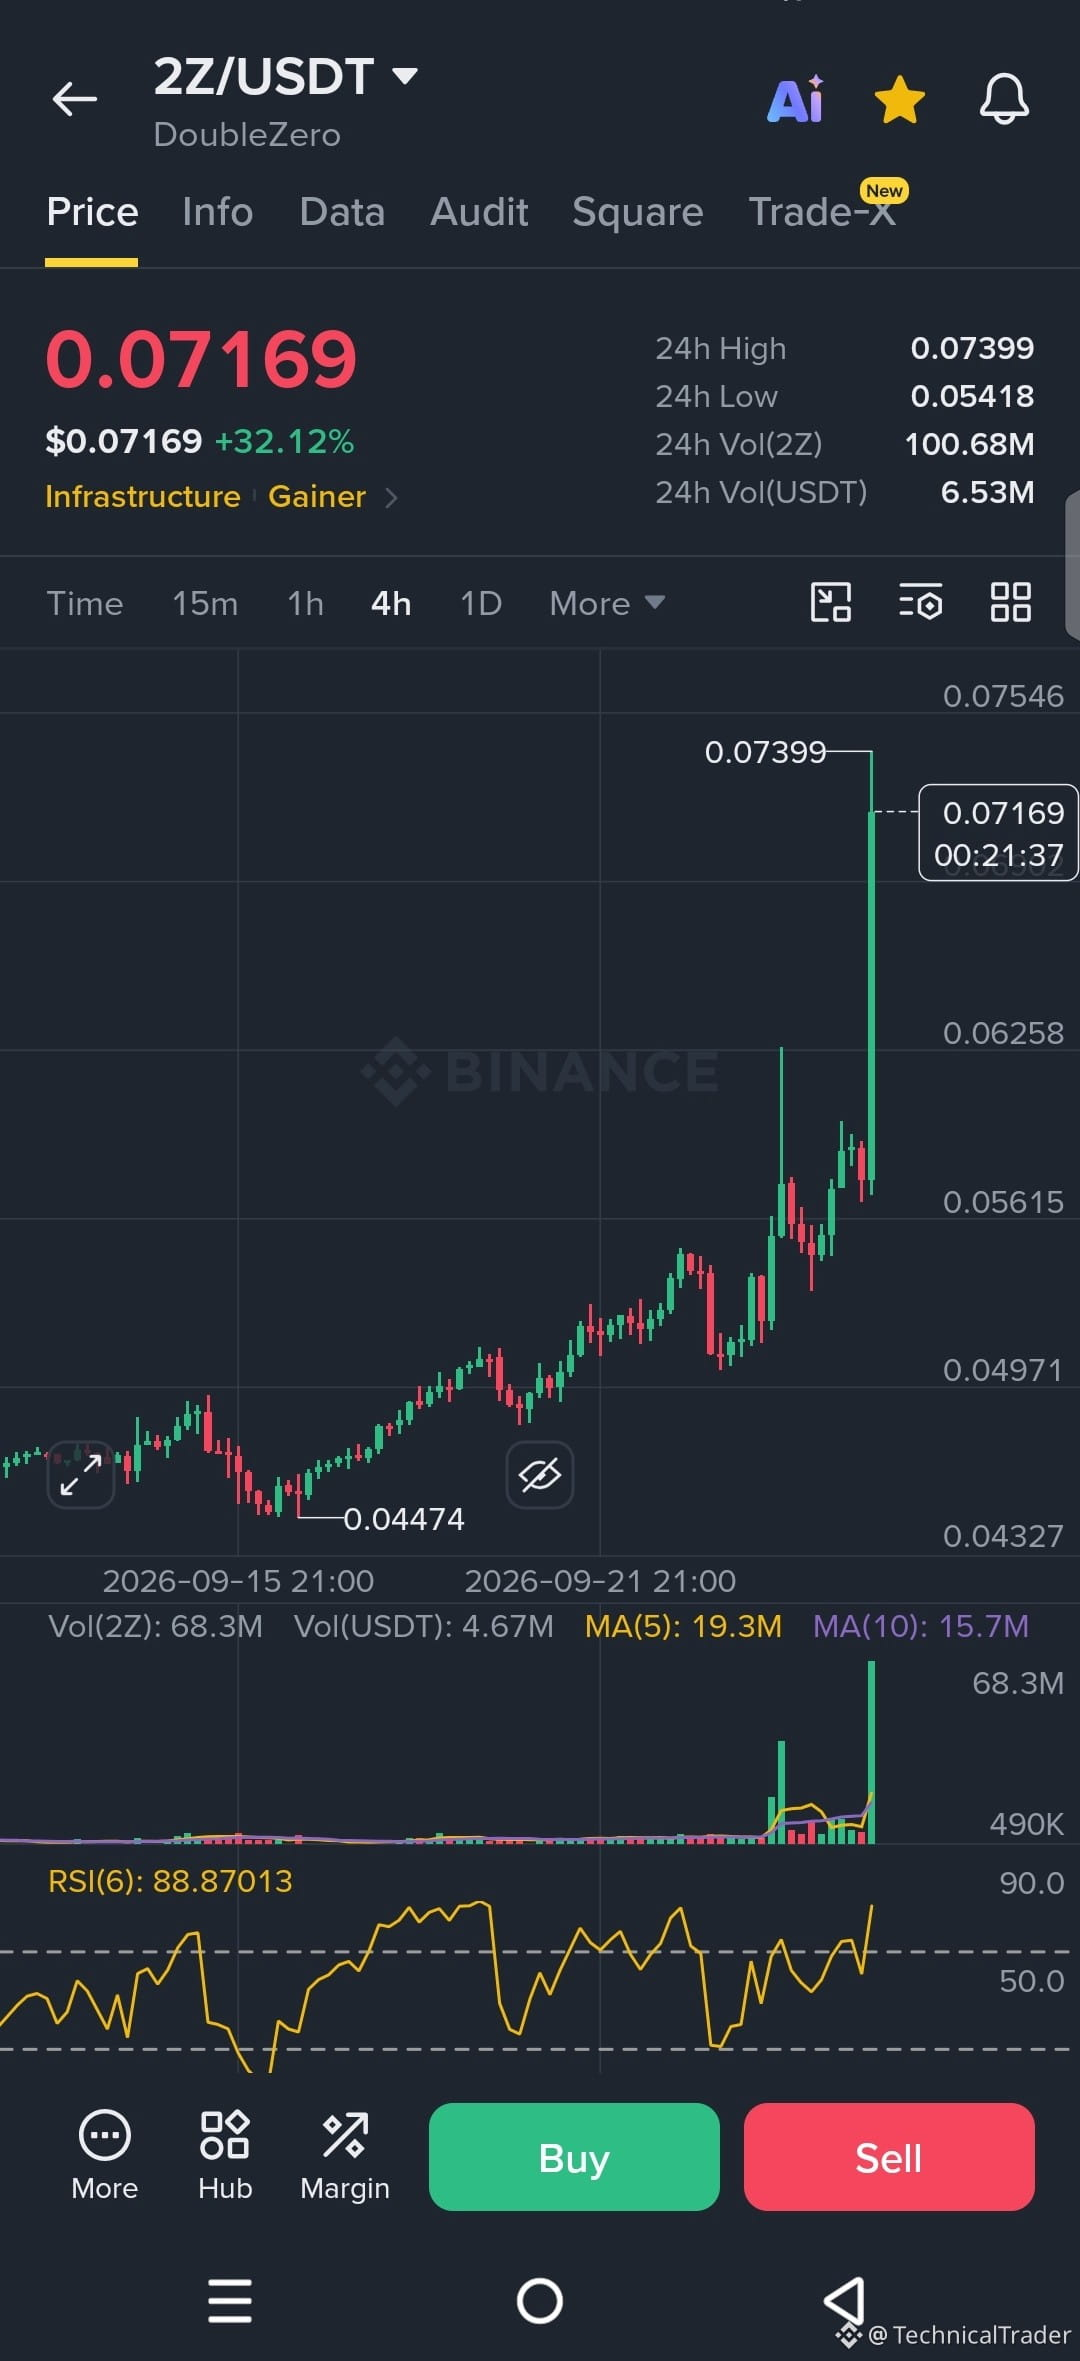The image size is (1080, 2361).
Task: Open the AI assistant icon
Action: pyautogui.click(x=796, y=99)
